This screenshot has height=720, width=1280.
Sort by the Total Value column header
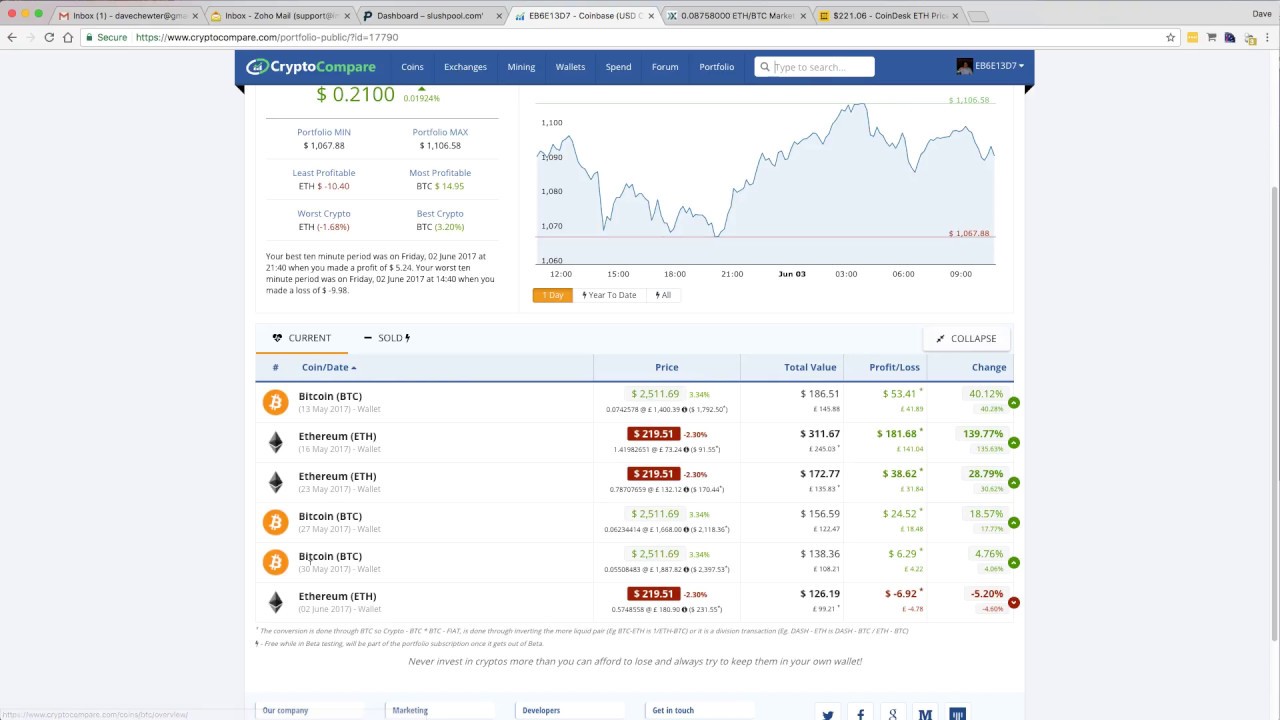coord(810,367)
